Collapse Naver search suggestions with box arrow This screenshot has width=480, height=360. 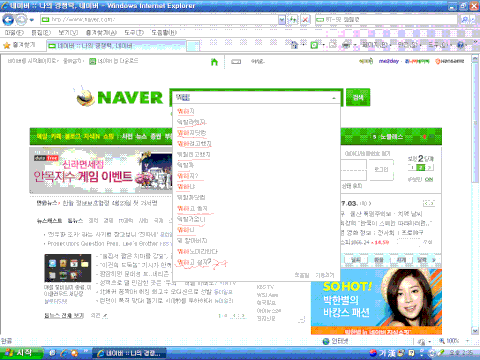coord(334,98)
